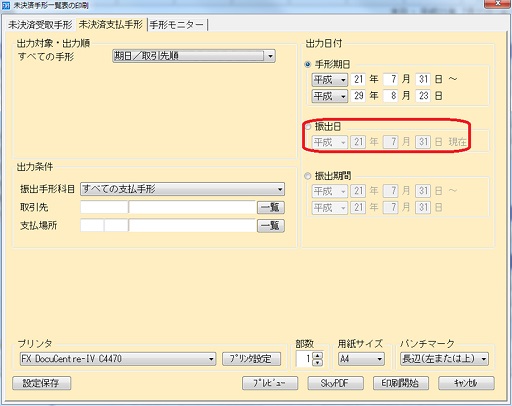Open the 期日／取引先順 sort order dropdown
This screenshot has height=406, width=512.
pyautogui.click(x=194, y=56)
